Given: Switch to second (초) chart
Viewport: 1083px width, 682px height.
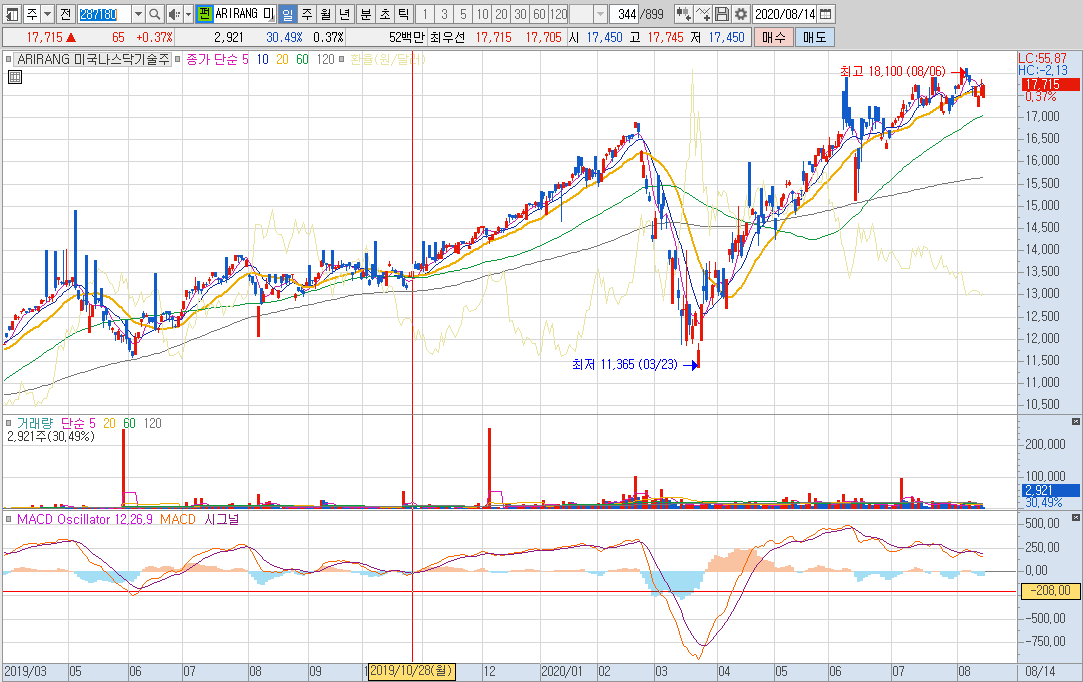Looking at the screenshot, I should point(385,14).
